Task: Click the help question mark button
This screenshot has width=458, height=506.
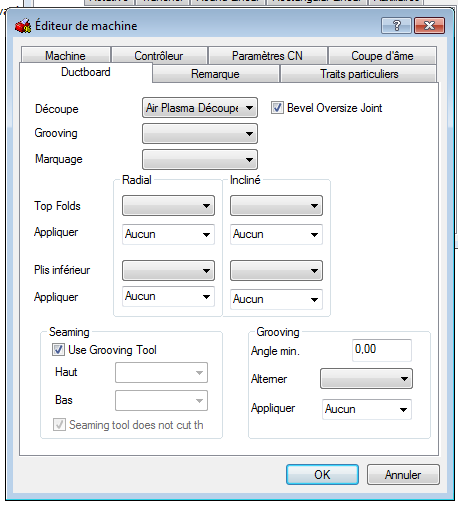Action: [x=396, y=26]
